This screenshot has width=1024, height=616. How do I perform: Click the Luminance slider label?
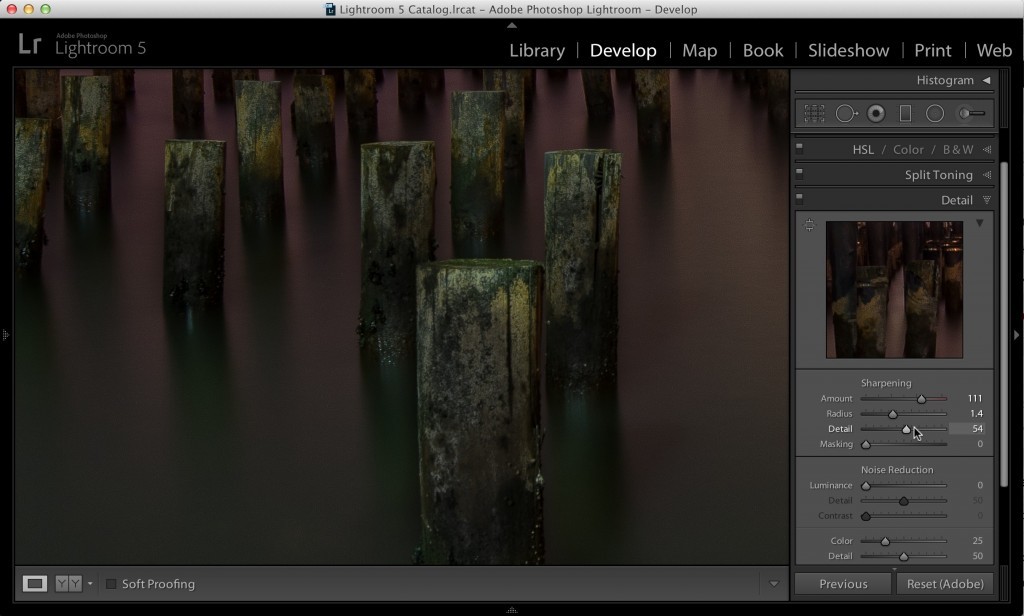[831, 485]
